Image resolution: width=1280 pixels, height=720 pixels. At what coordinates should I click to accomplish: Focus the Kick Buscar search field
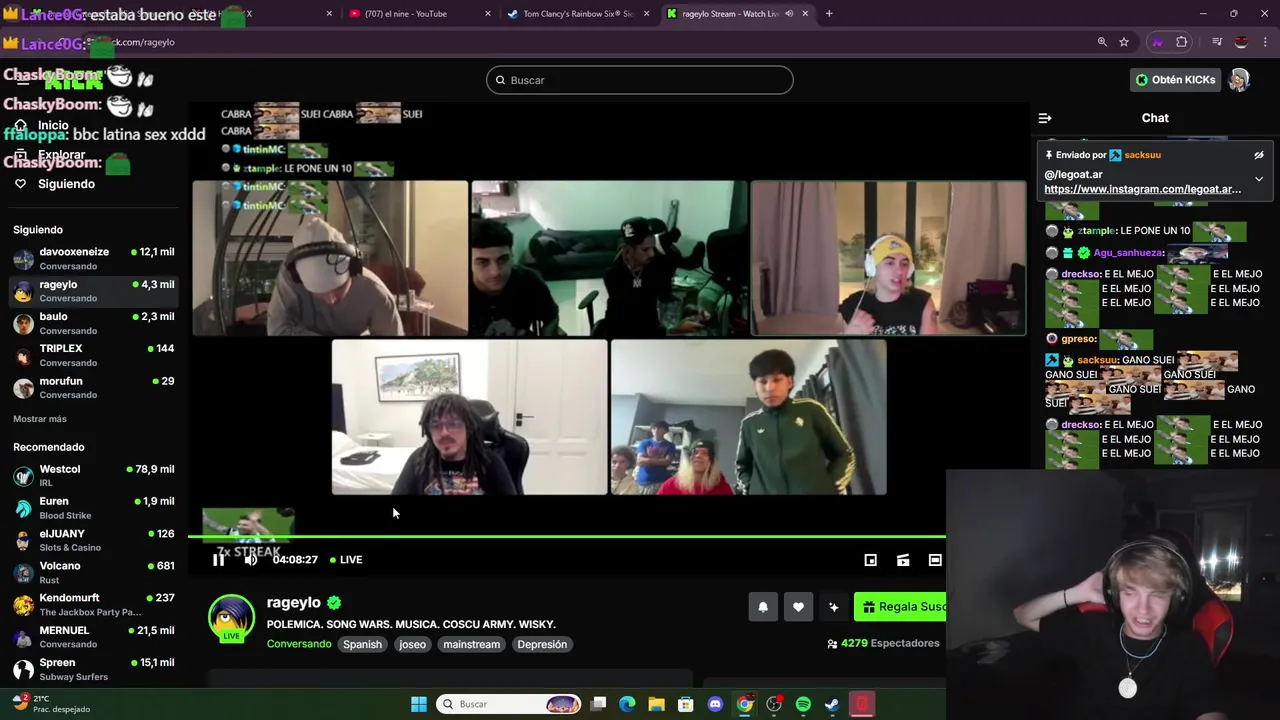[640, 80]
